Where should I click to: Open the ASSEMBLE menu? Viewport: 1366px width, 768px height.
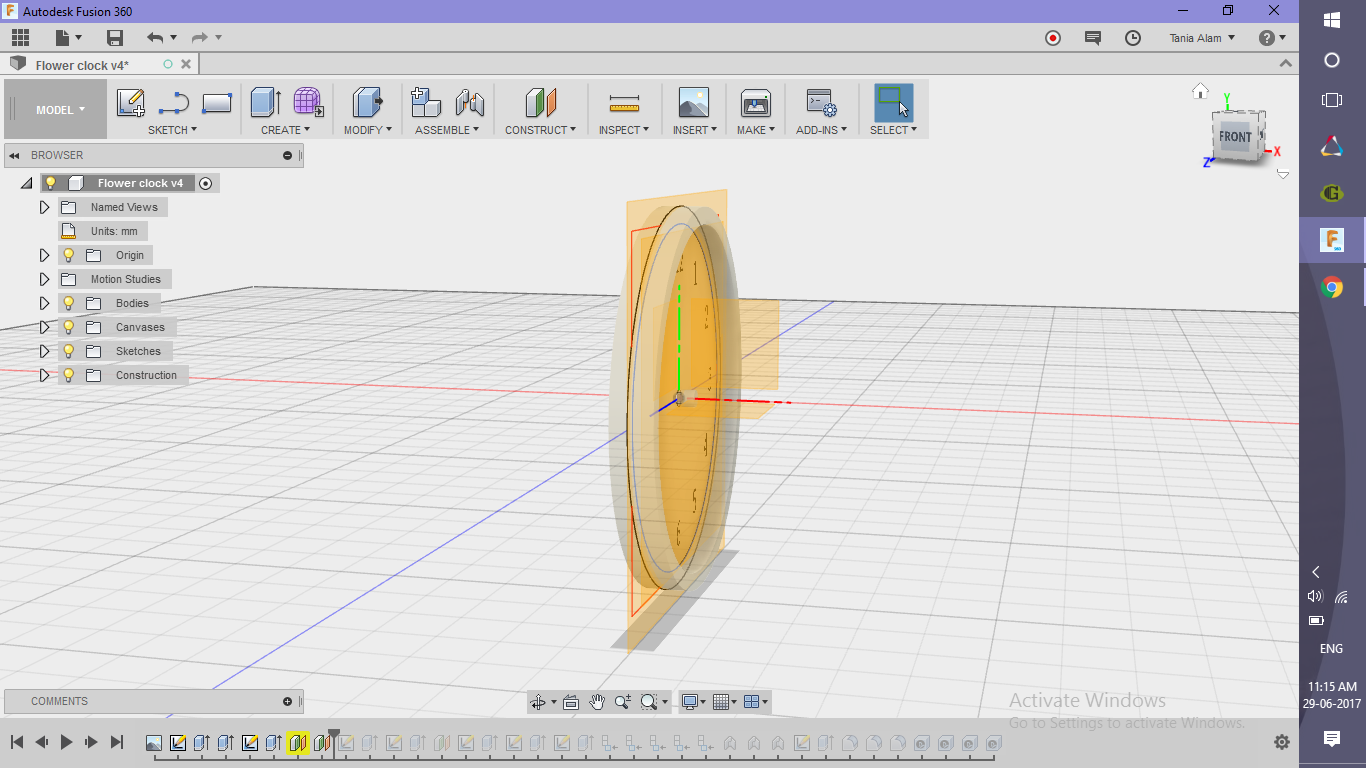[x=447, y=130]
